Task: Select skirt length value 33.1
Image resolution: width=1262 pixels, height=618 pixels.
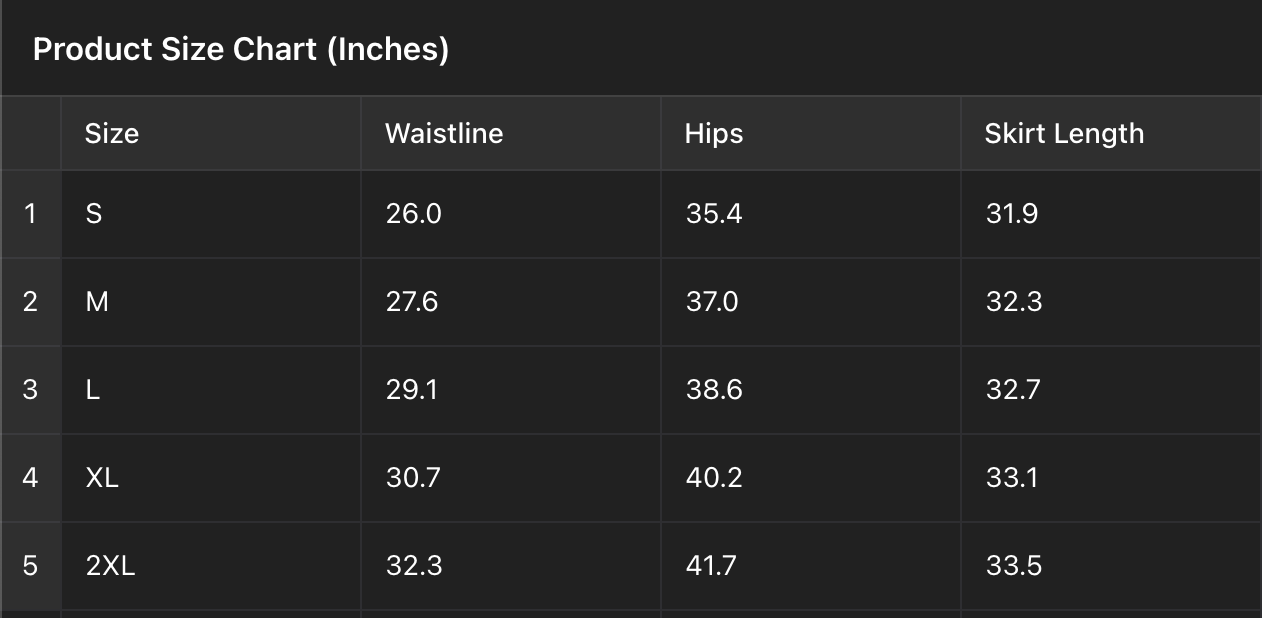Action: coord(1012,478)
